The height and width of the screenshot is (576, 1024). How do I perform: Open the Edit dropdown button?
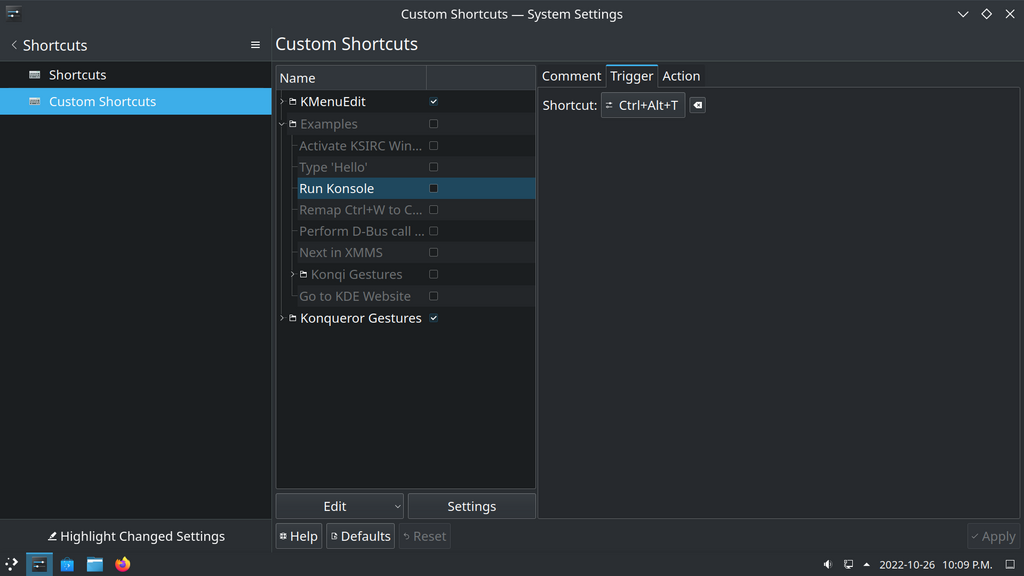click(x=339, y=506)
